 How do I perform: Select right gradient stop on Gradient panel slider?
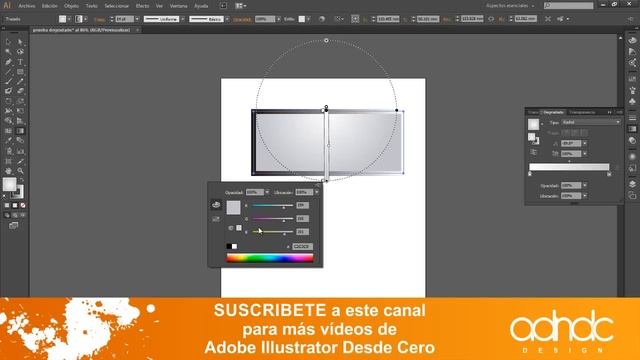point(609,174)
